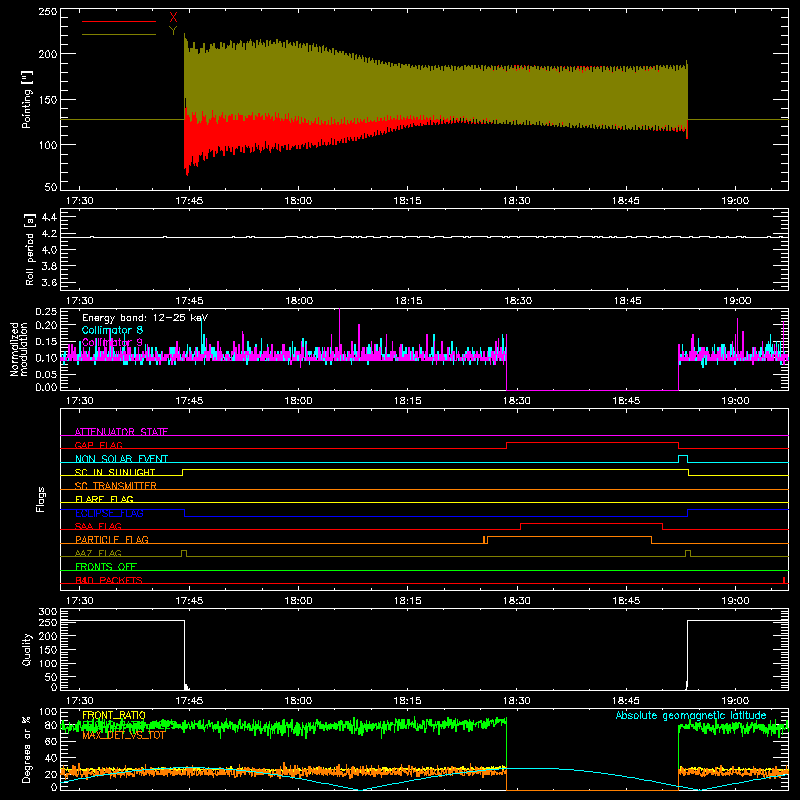Click the 18:15 tick label under the Pointing panel

408,201
